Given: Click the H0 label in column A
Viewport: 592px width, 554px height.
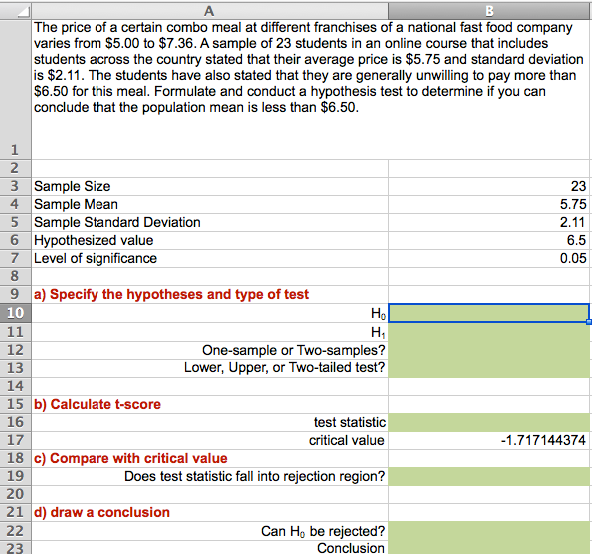Looking at the screenshot, I should point(378,313).
